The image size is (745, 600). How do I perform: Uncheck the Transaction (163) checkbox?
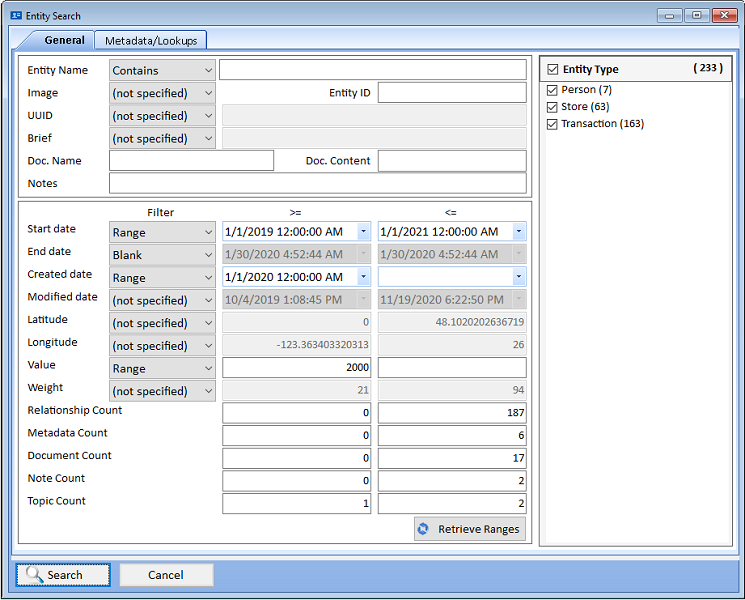click(x=552, y=124)
